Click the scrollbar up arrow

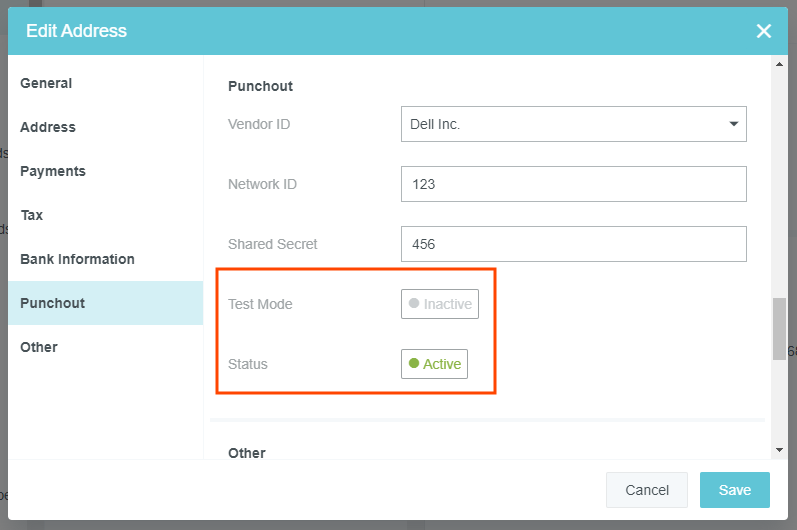tap(779, 65)
